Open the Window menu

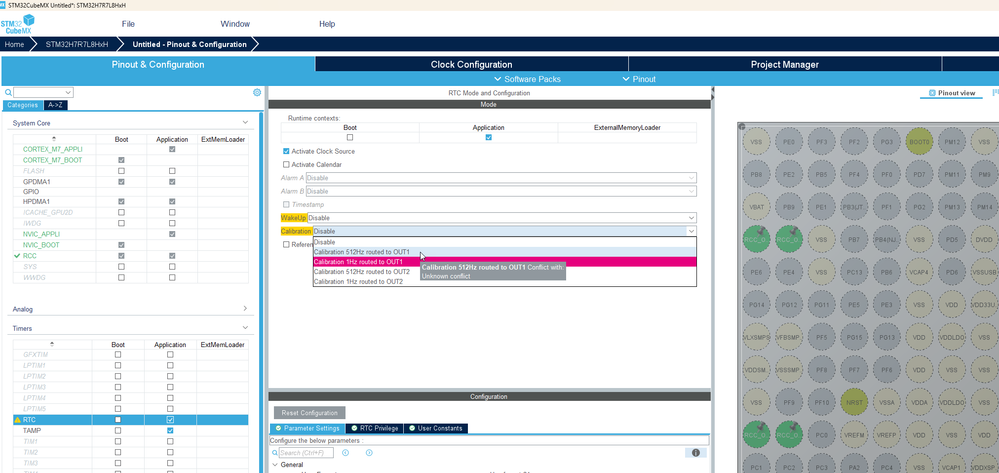[235, 24]
